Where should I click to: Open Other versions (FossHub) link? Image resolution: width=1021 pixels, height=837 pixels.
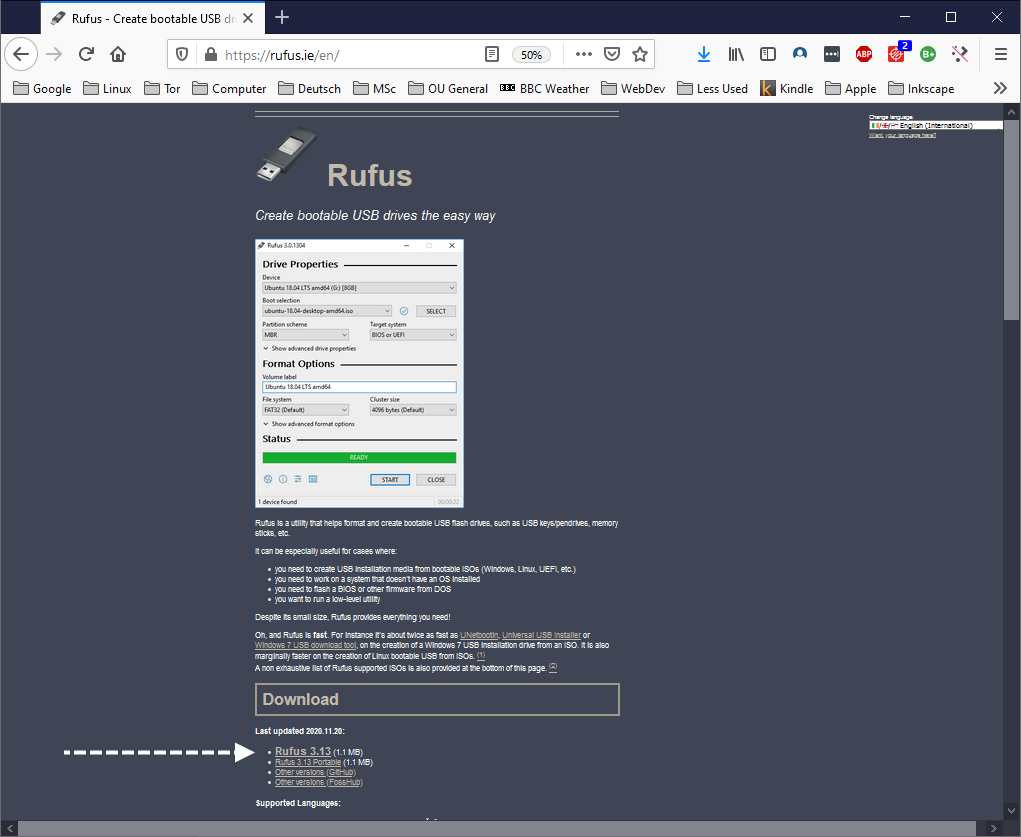(x=318, y=782)
